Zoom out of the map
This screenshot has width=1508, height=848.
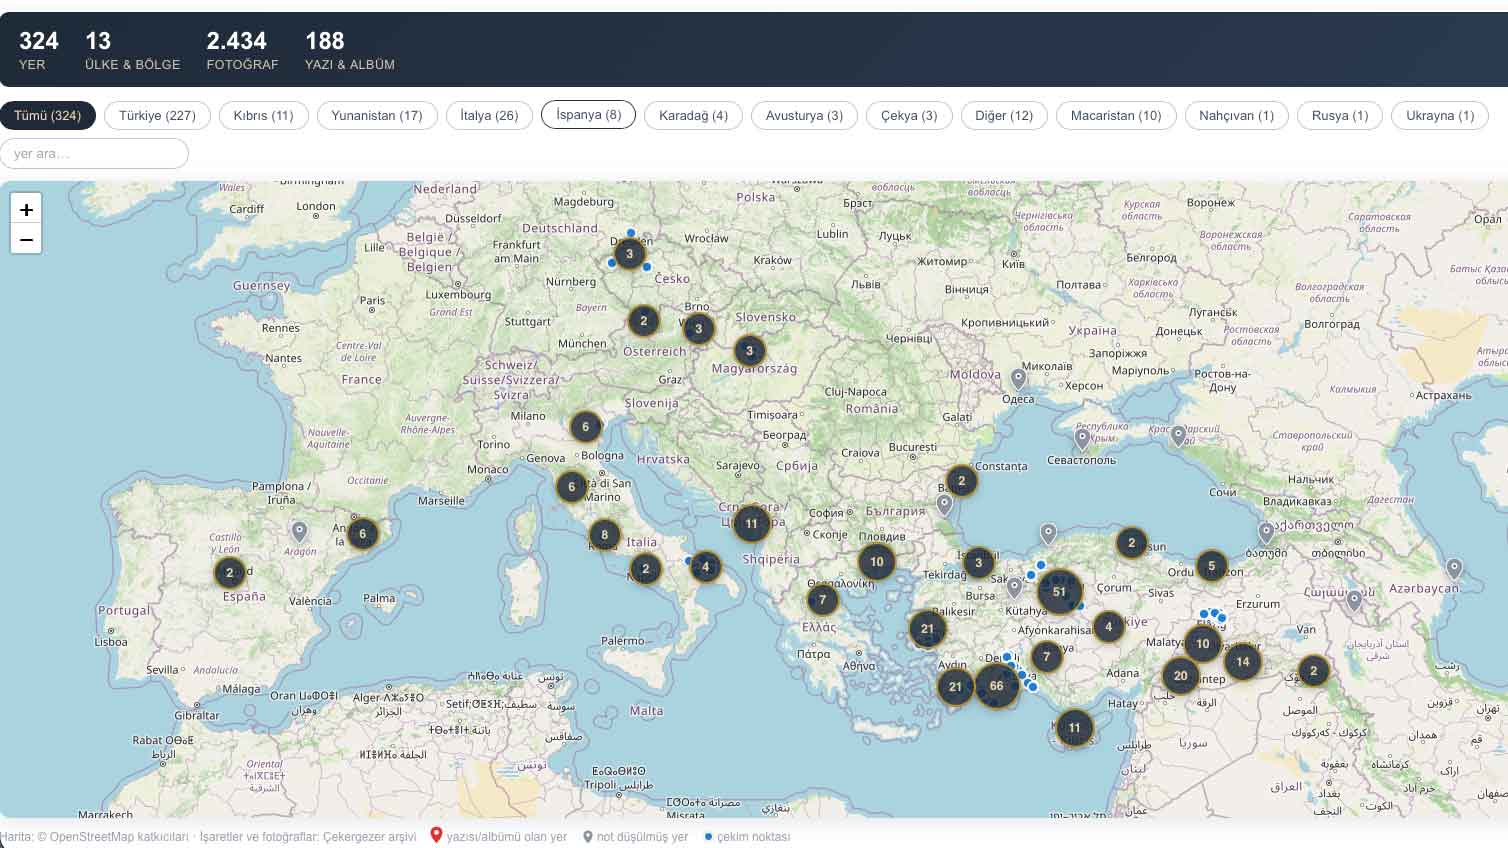point(26,239)
